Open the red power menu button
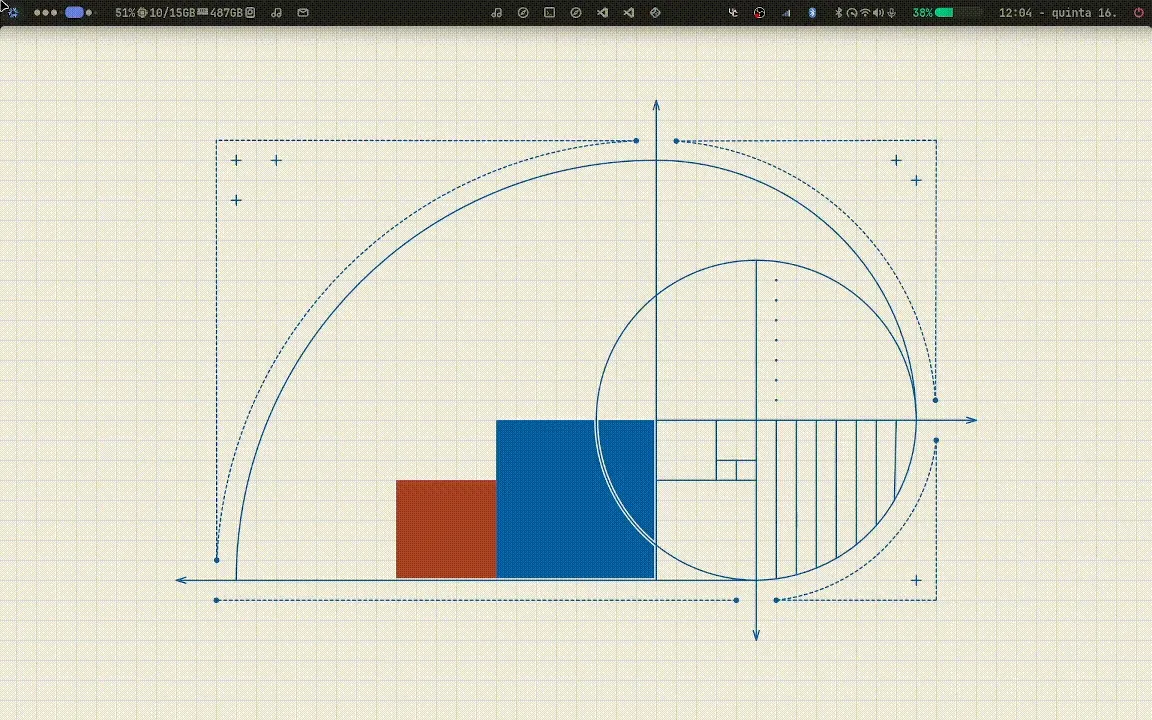The height and width of the screenshot is (720, 1152). tap(1139, 12)
